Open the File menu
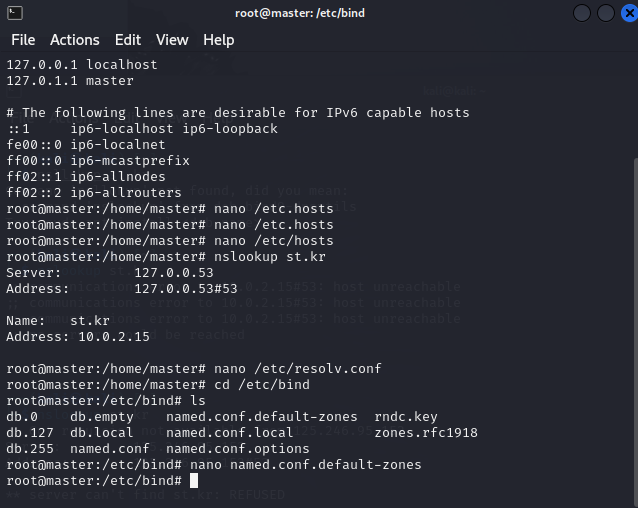 click(x=23, y=40)
